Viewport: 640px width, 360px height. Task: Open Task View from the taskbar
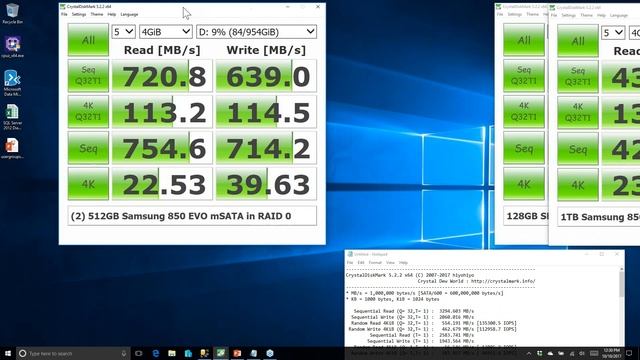[139, 353]
